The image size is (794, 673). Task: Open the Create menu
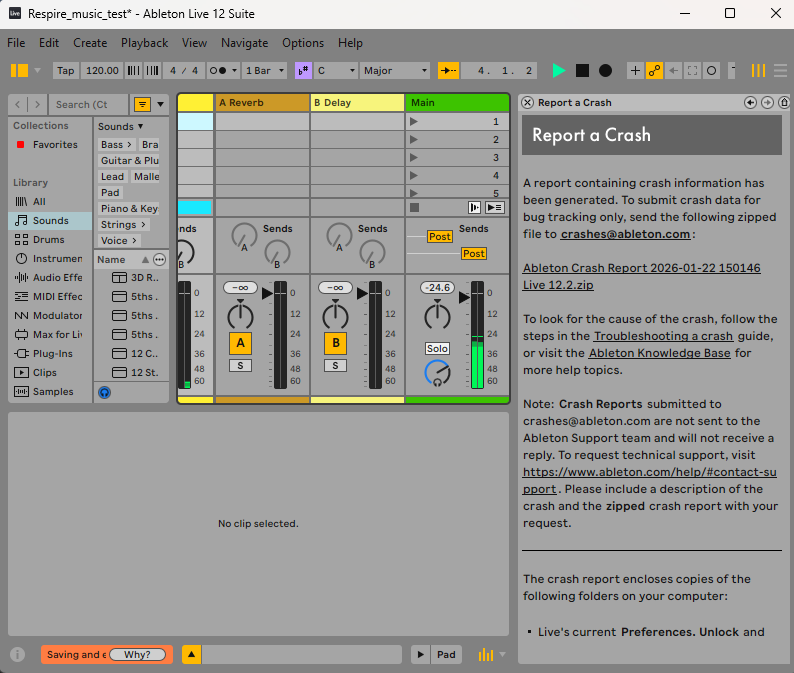pyautogui.click(x=90, y=43)
